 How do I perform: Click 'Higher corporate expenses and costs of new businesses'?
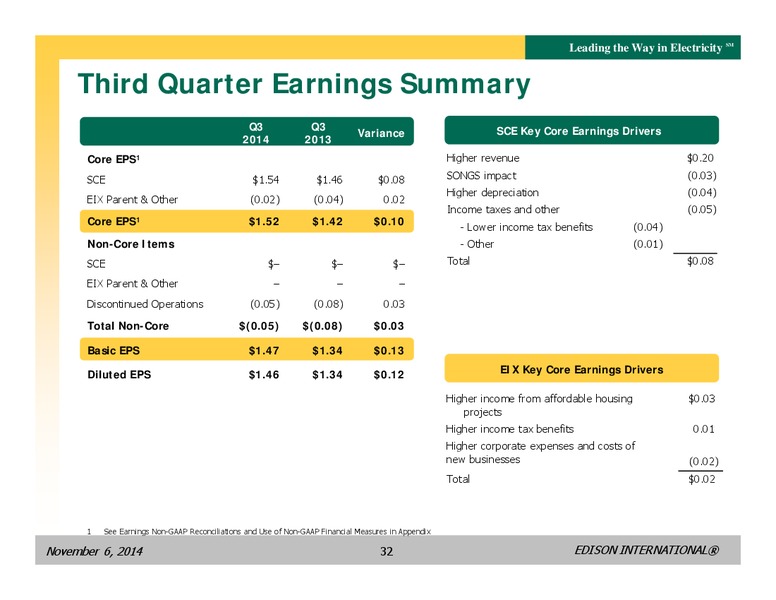click(x=540, y=453)
